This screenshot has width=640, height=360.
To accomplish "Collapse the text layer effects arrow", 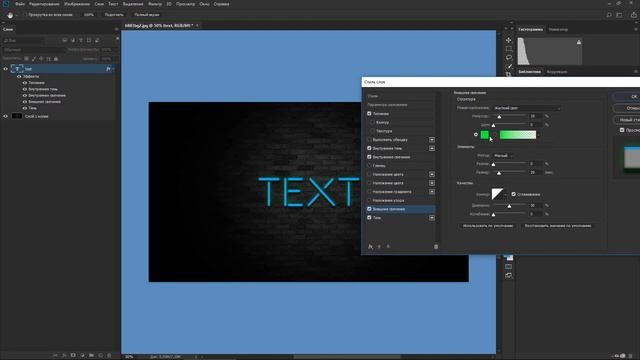I will pos(113,69).
